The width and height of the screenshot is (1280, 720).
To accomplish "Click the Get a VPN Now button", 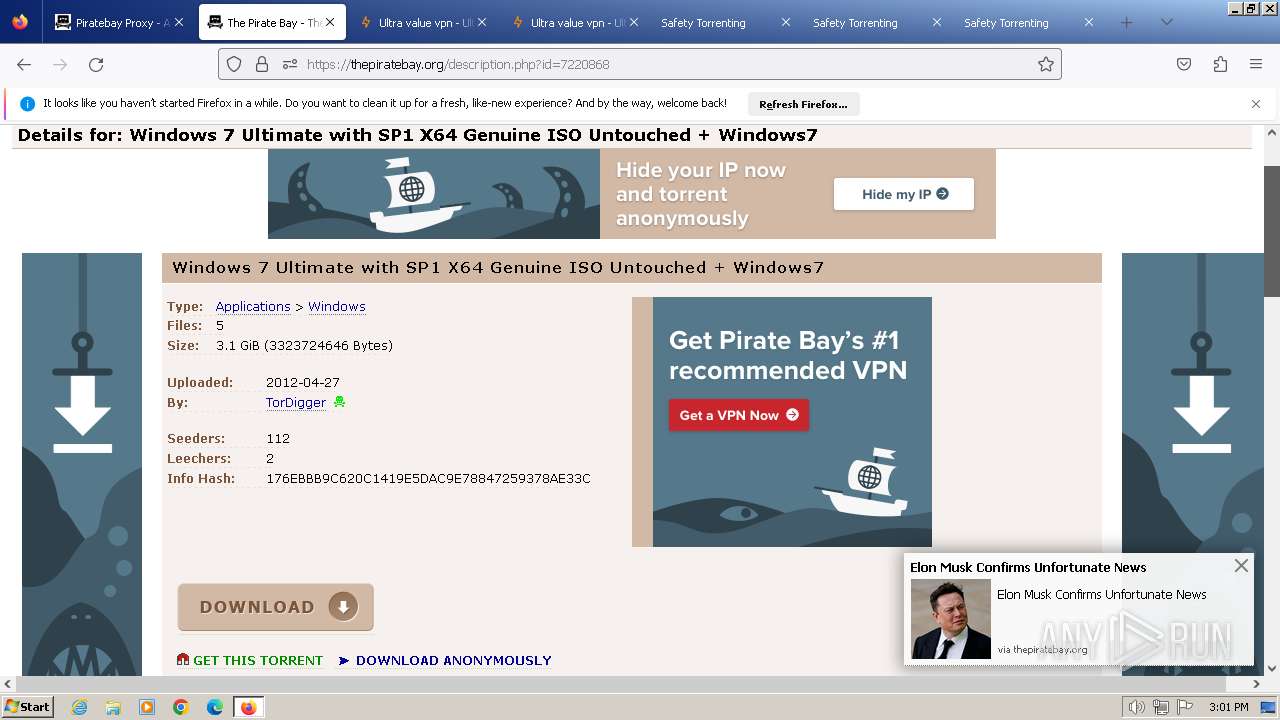I will (x=739, y=415).
